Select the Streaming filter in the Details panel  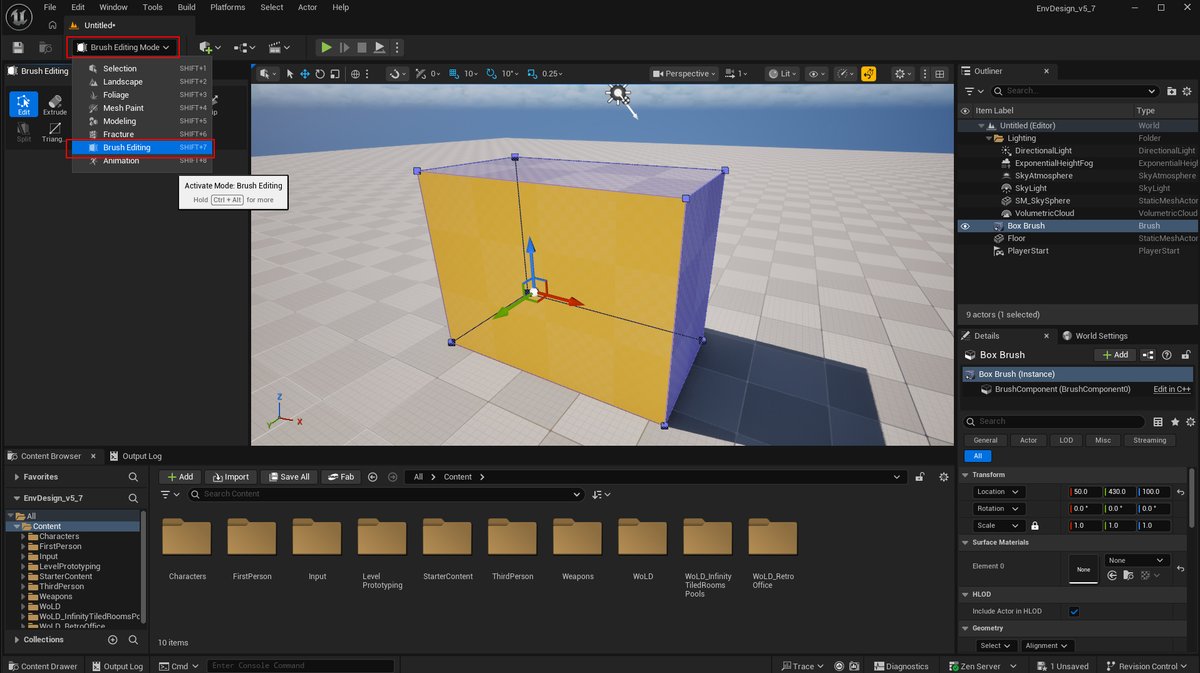pos(1149,440)
